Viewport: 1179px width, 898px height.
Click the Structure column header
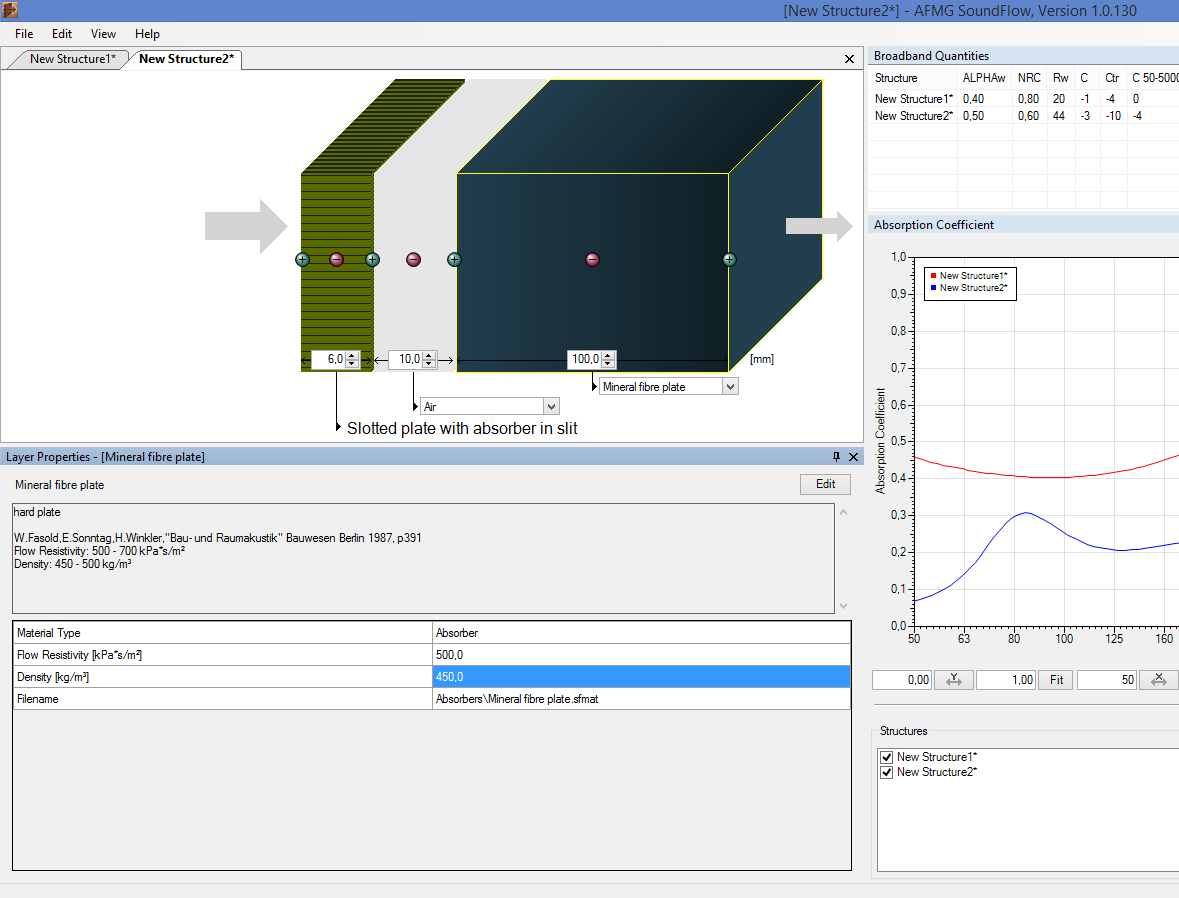click(913, 77)
